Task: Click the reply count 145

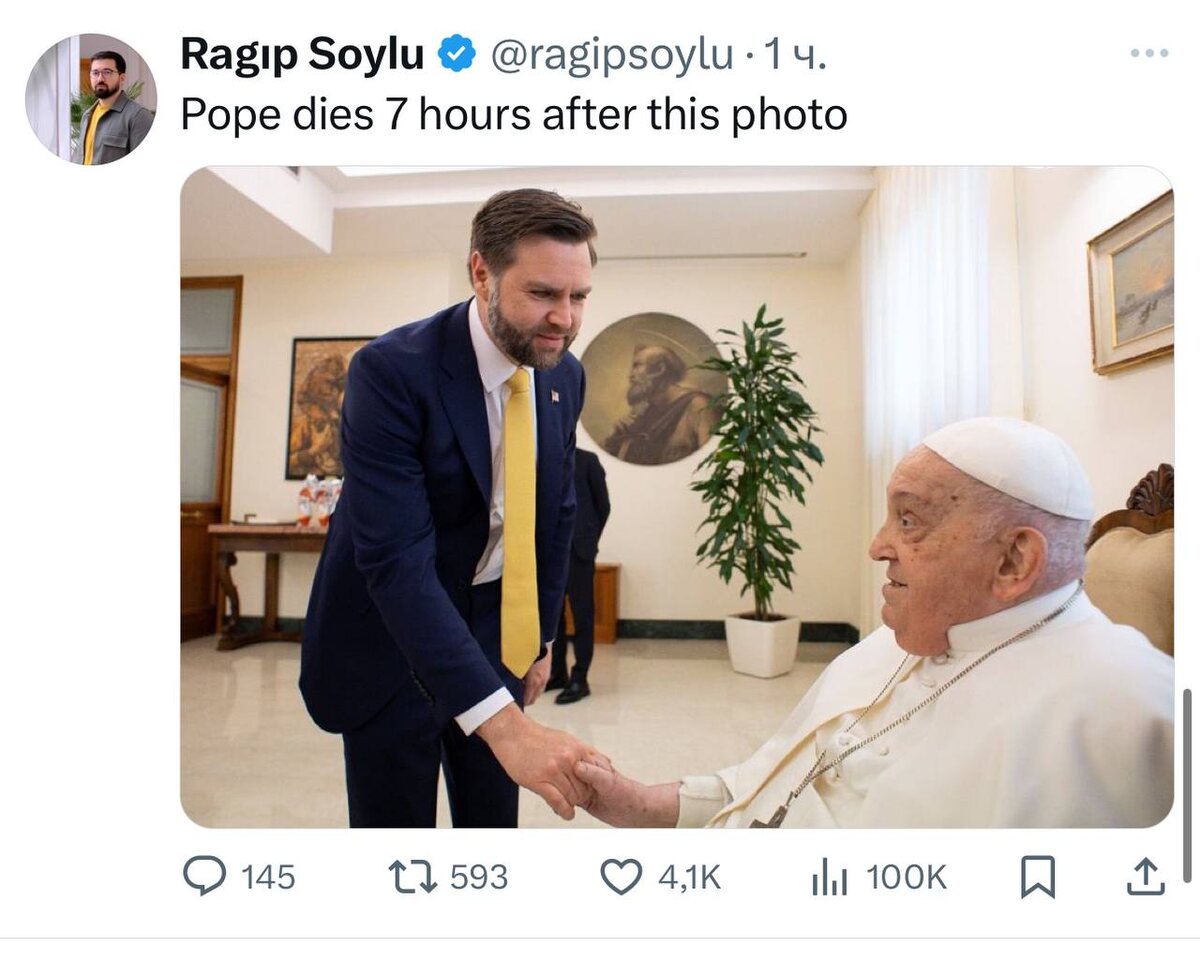Action: point(268,878)
